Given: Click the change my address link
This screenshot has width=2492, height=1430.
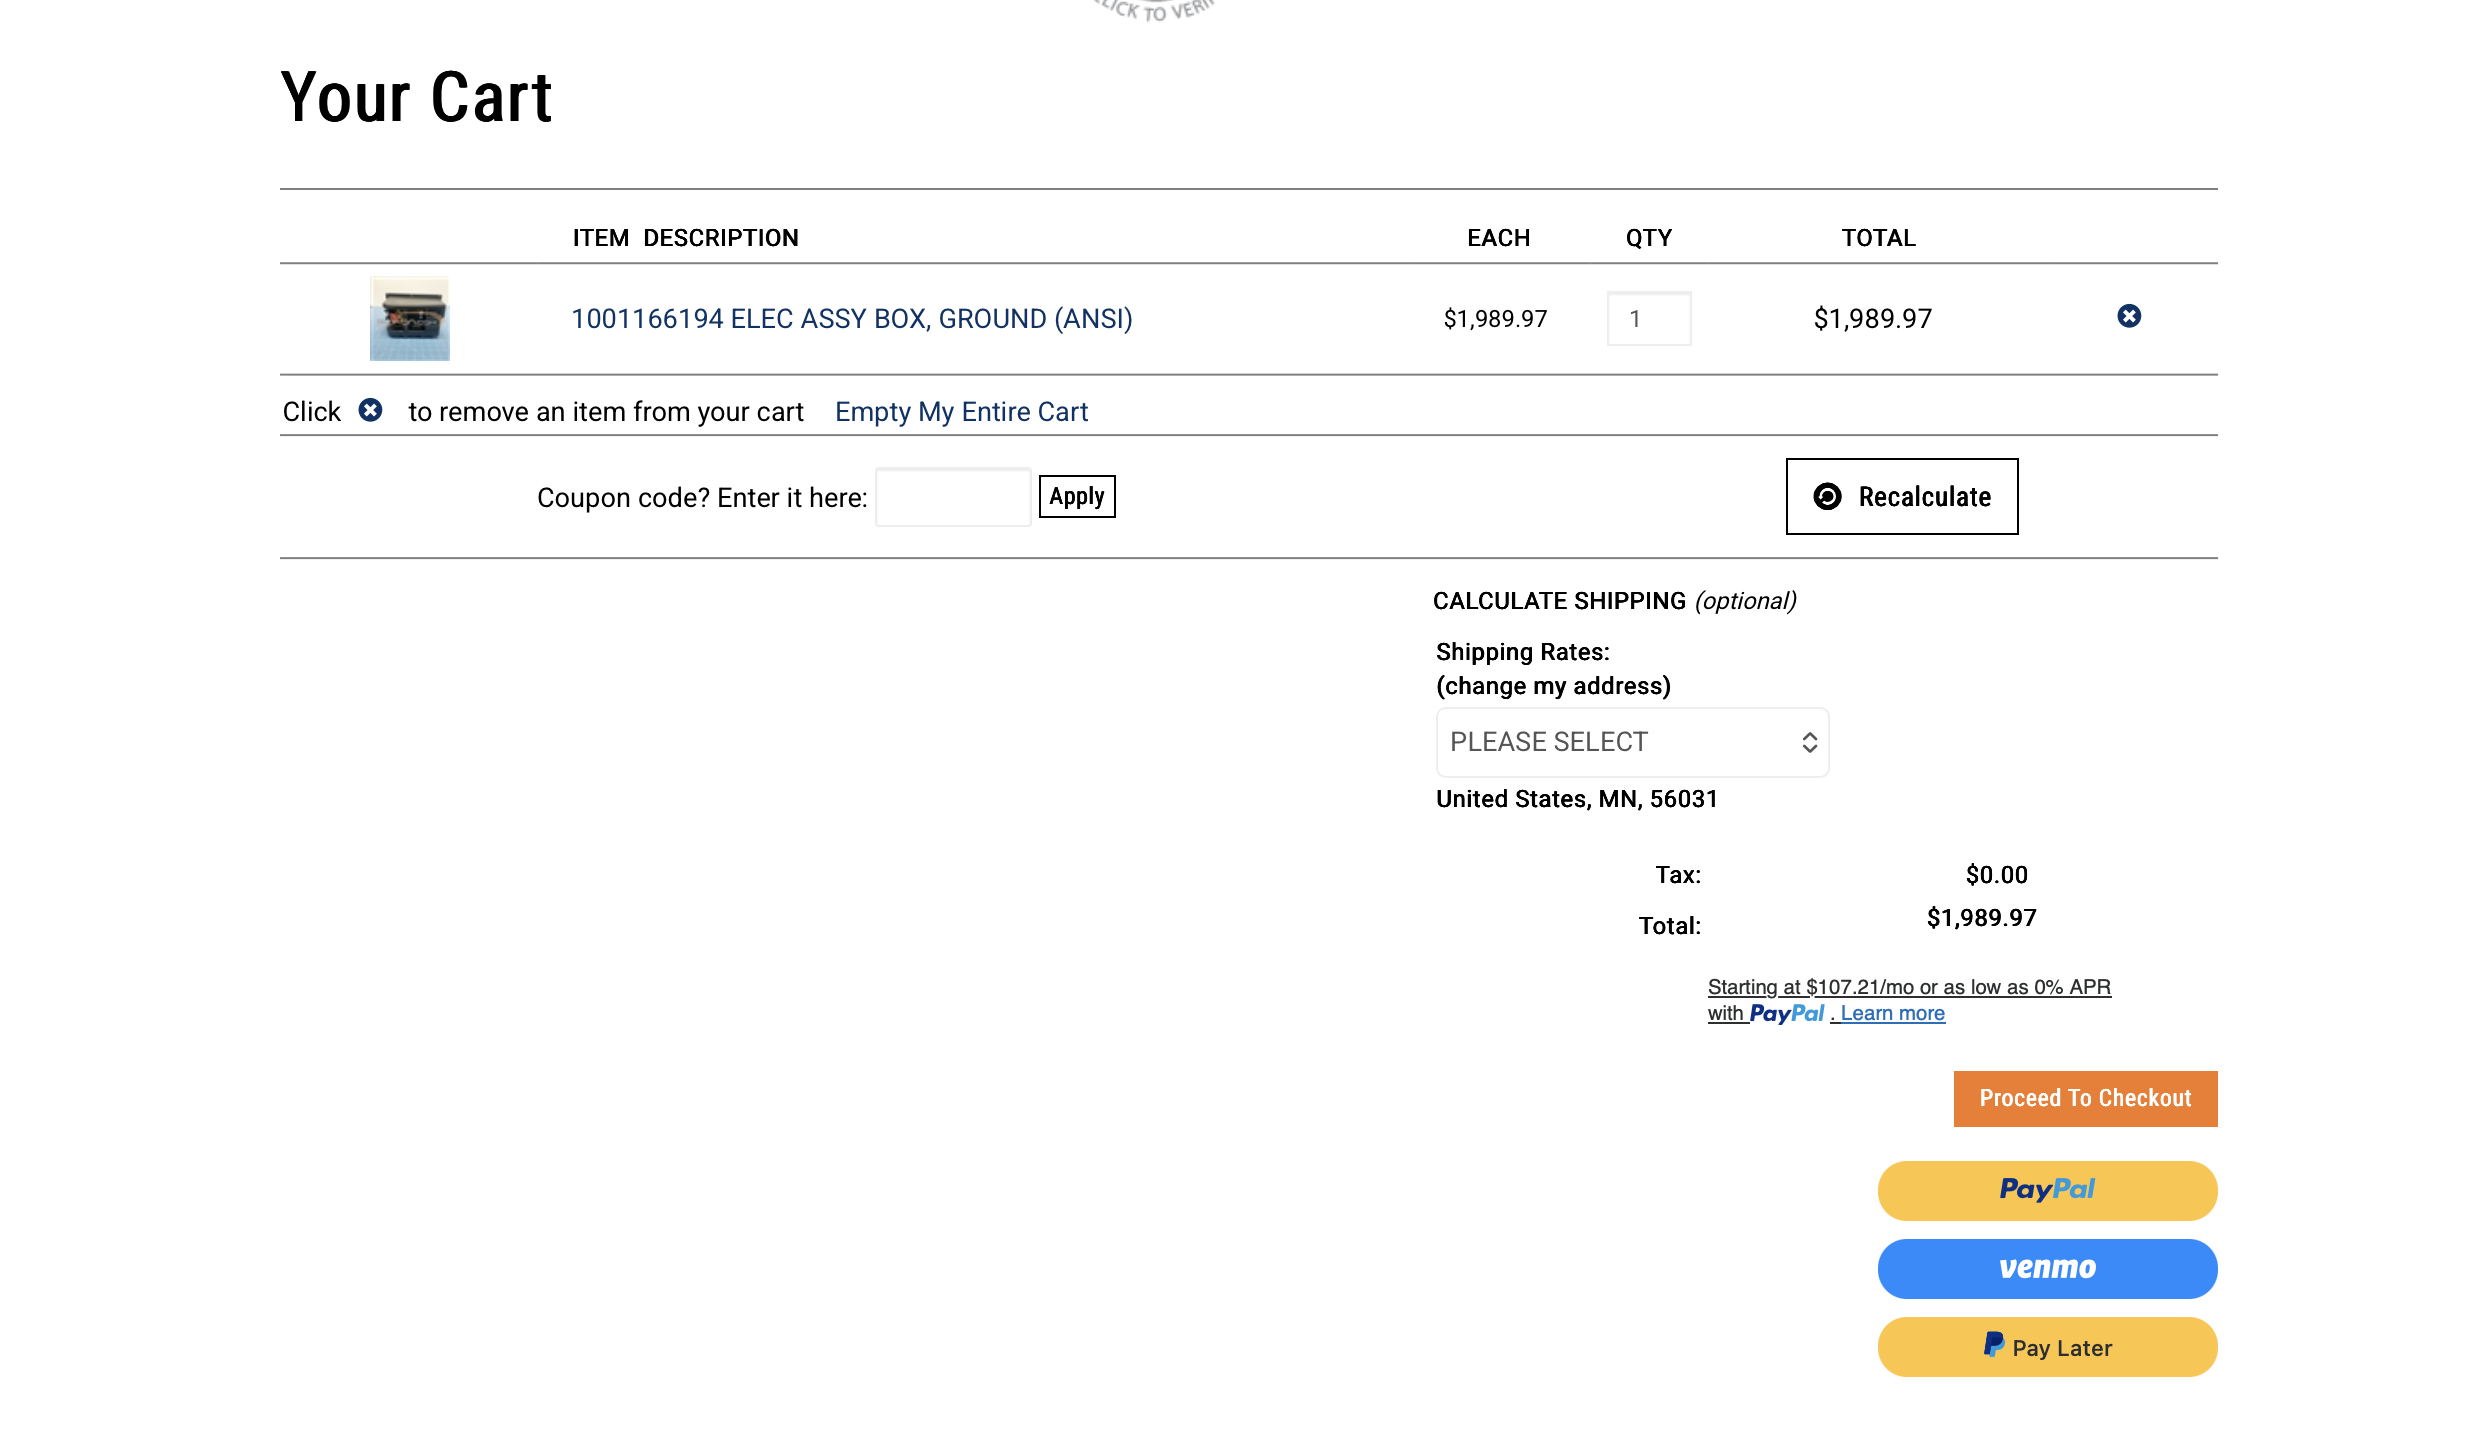Looking at the screenshot, I should coord(1553,686).
